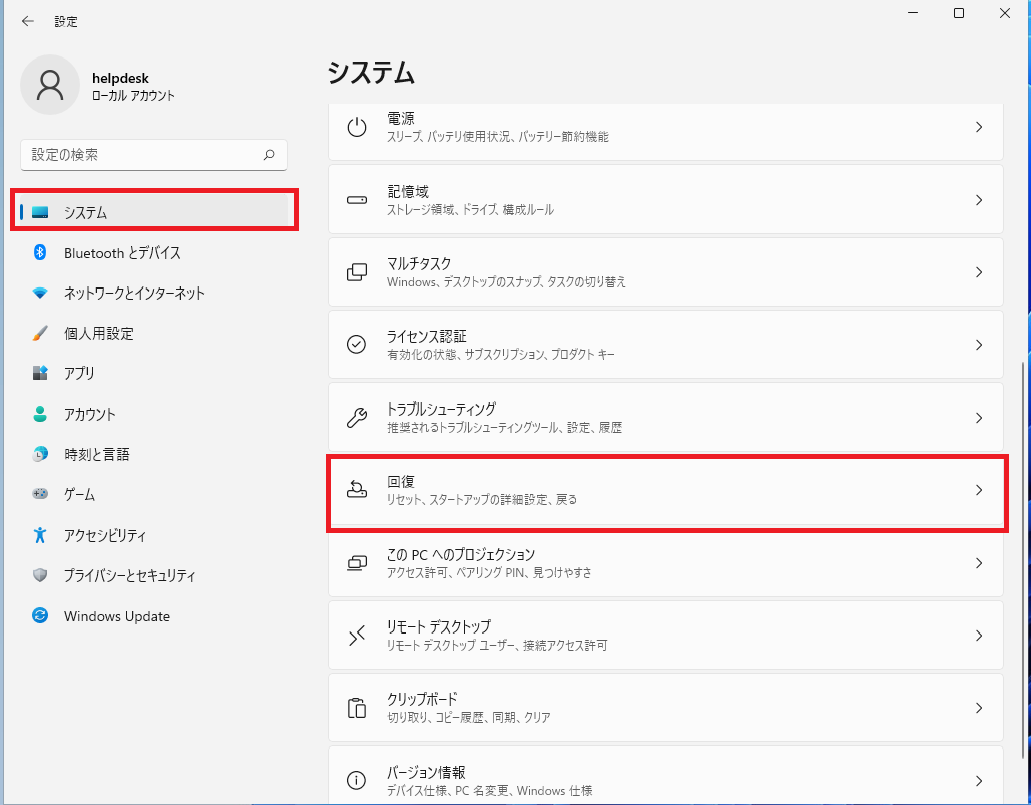The width and height of the screenshot is (1031, 805).
Task: Click the プライバシーとセキュリティ shield icon
Action: [39, 575]
